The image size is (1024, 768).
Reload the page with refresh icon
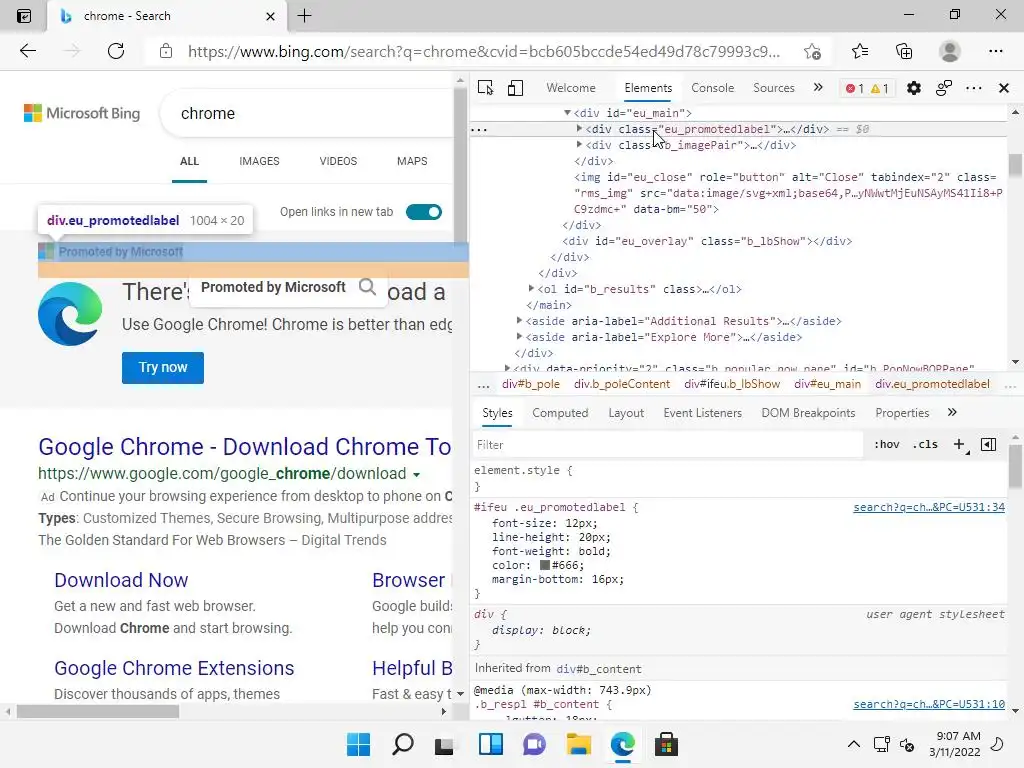click(116, 51)
